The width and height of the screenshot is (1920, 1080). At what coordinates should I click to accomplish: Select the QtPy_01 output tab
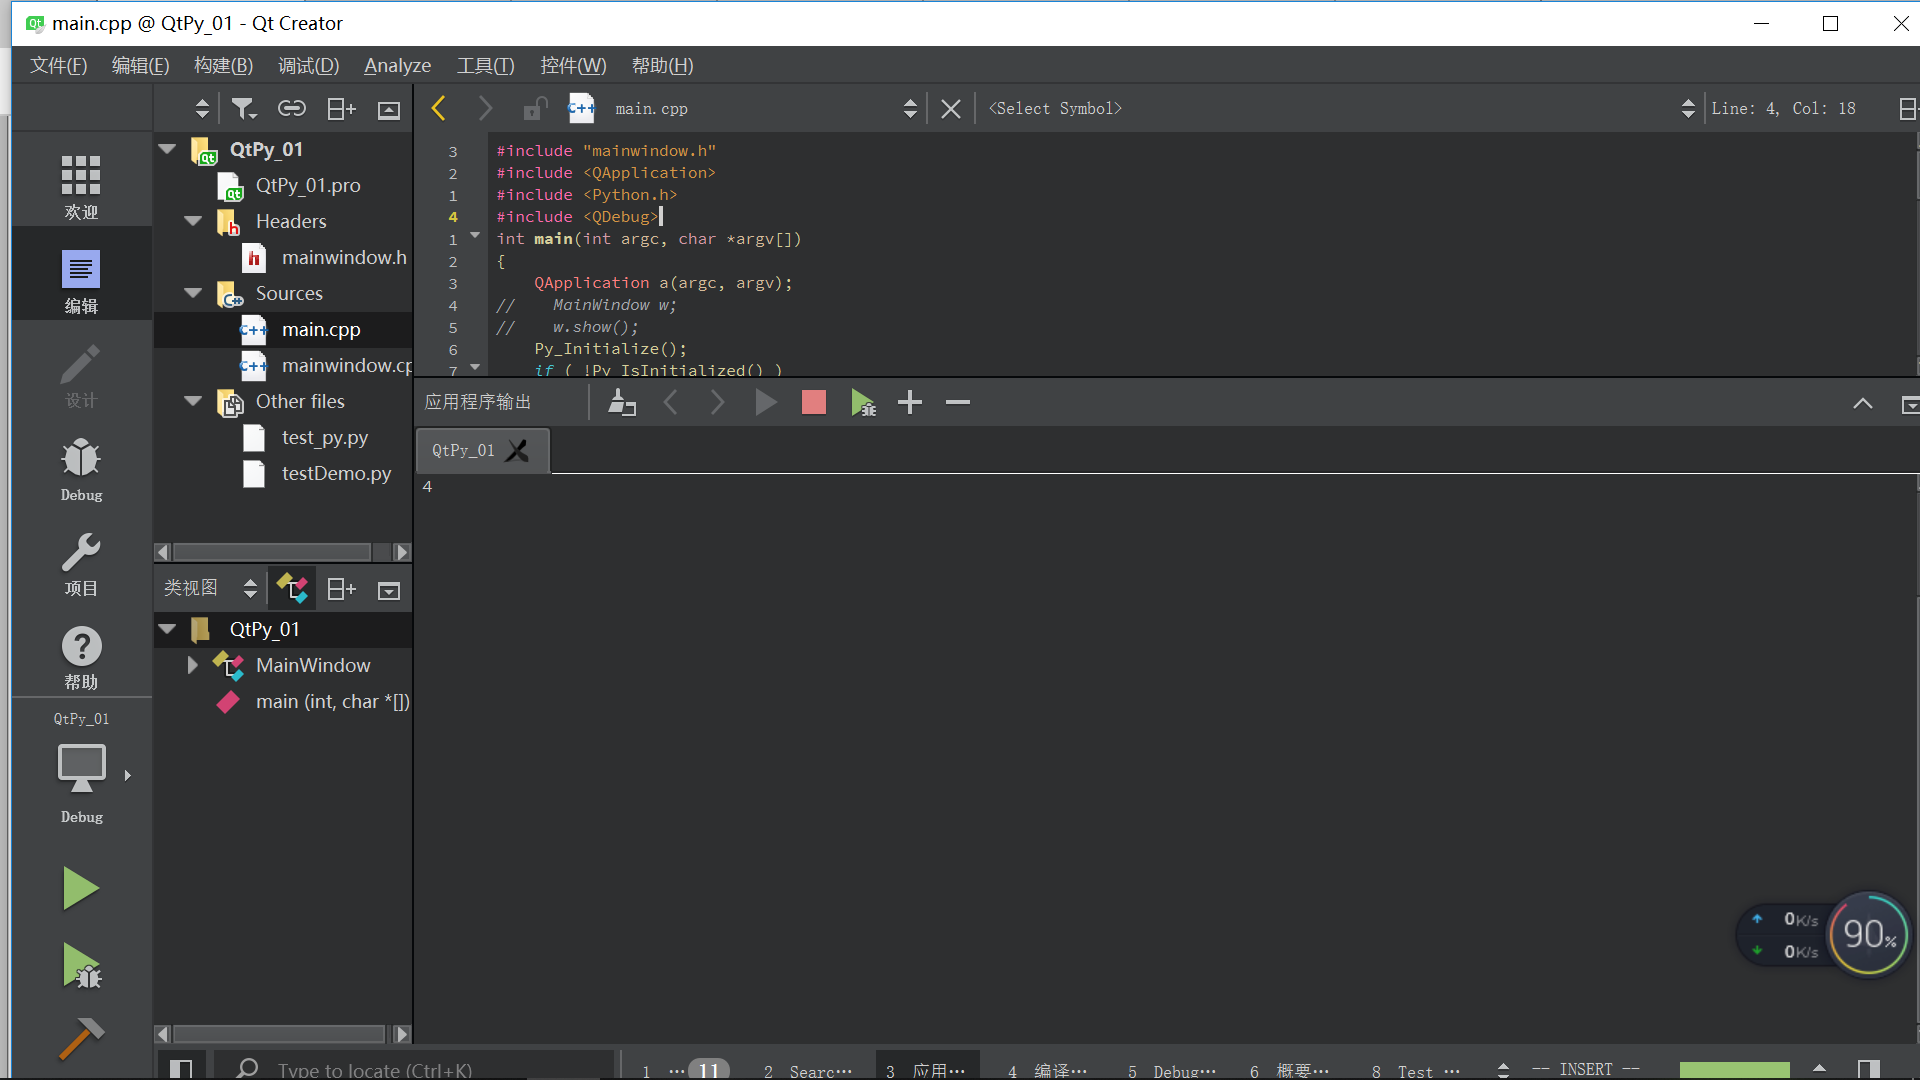(x=464, y=451)
